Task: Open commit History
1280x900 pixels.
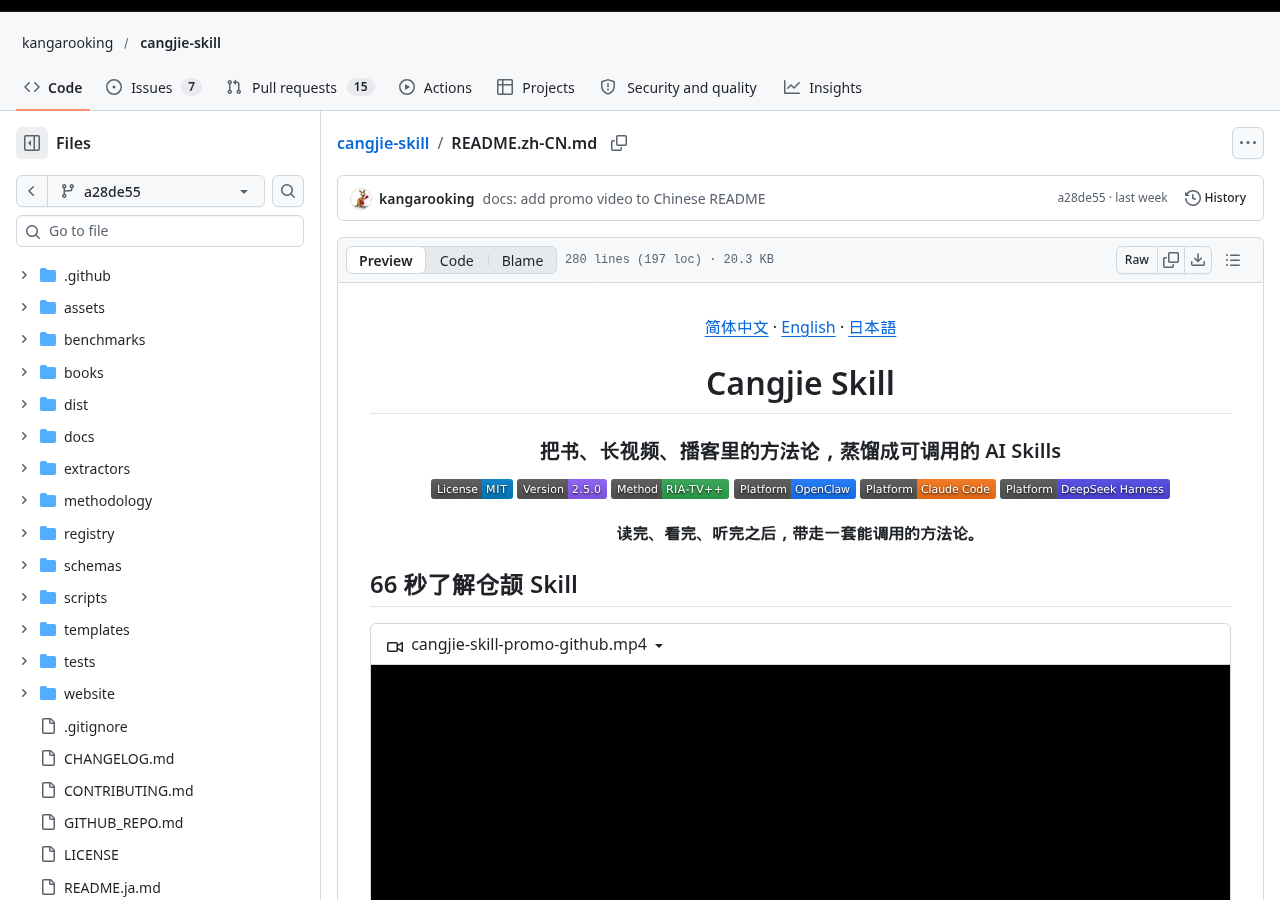Action: coord(1216,198)
